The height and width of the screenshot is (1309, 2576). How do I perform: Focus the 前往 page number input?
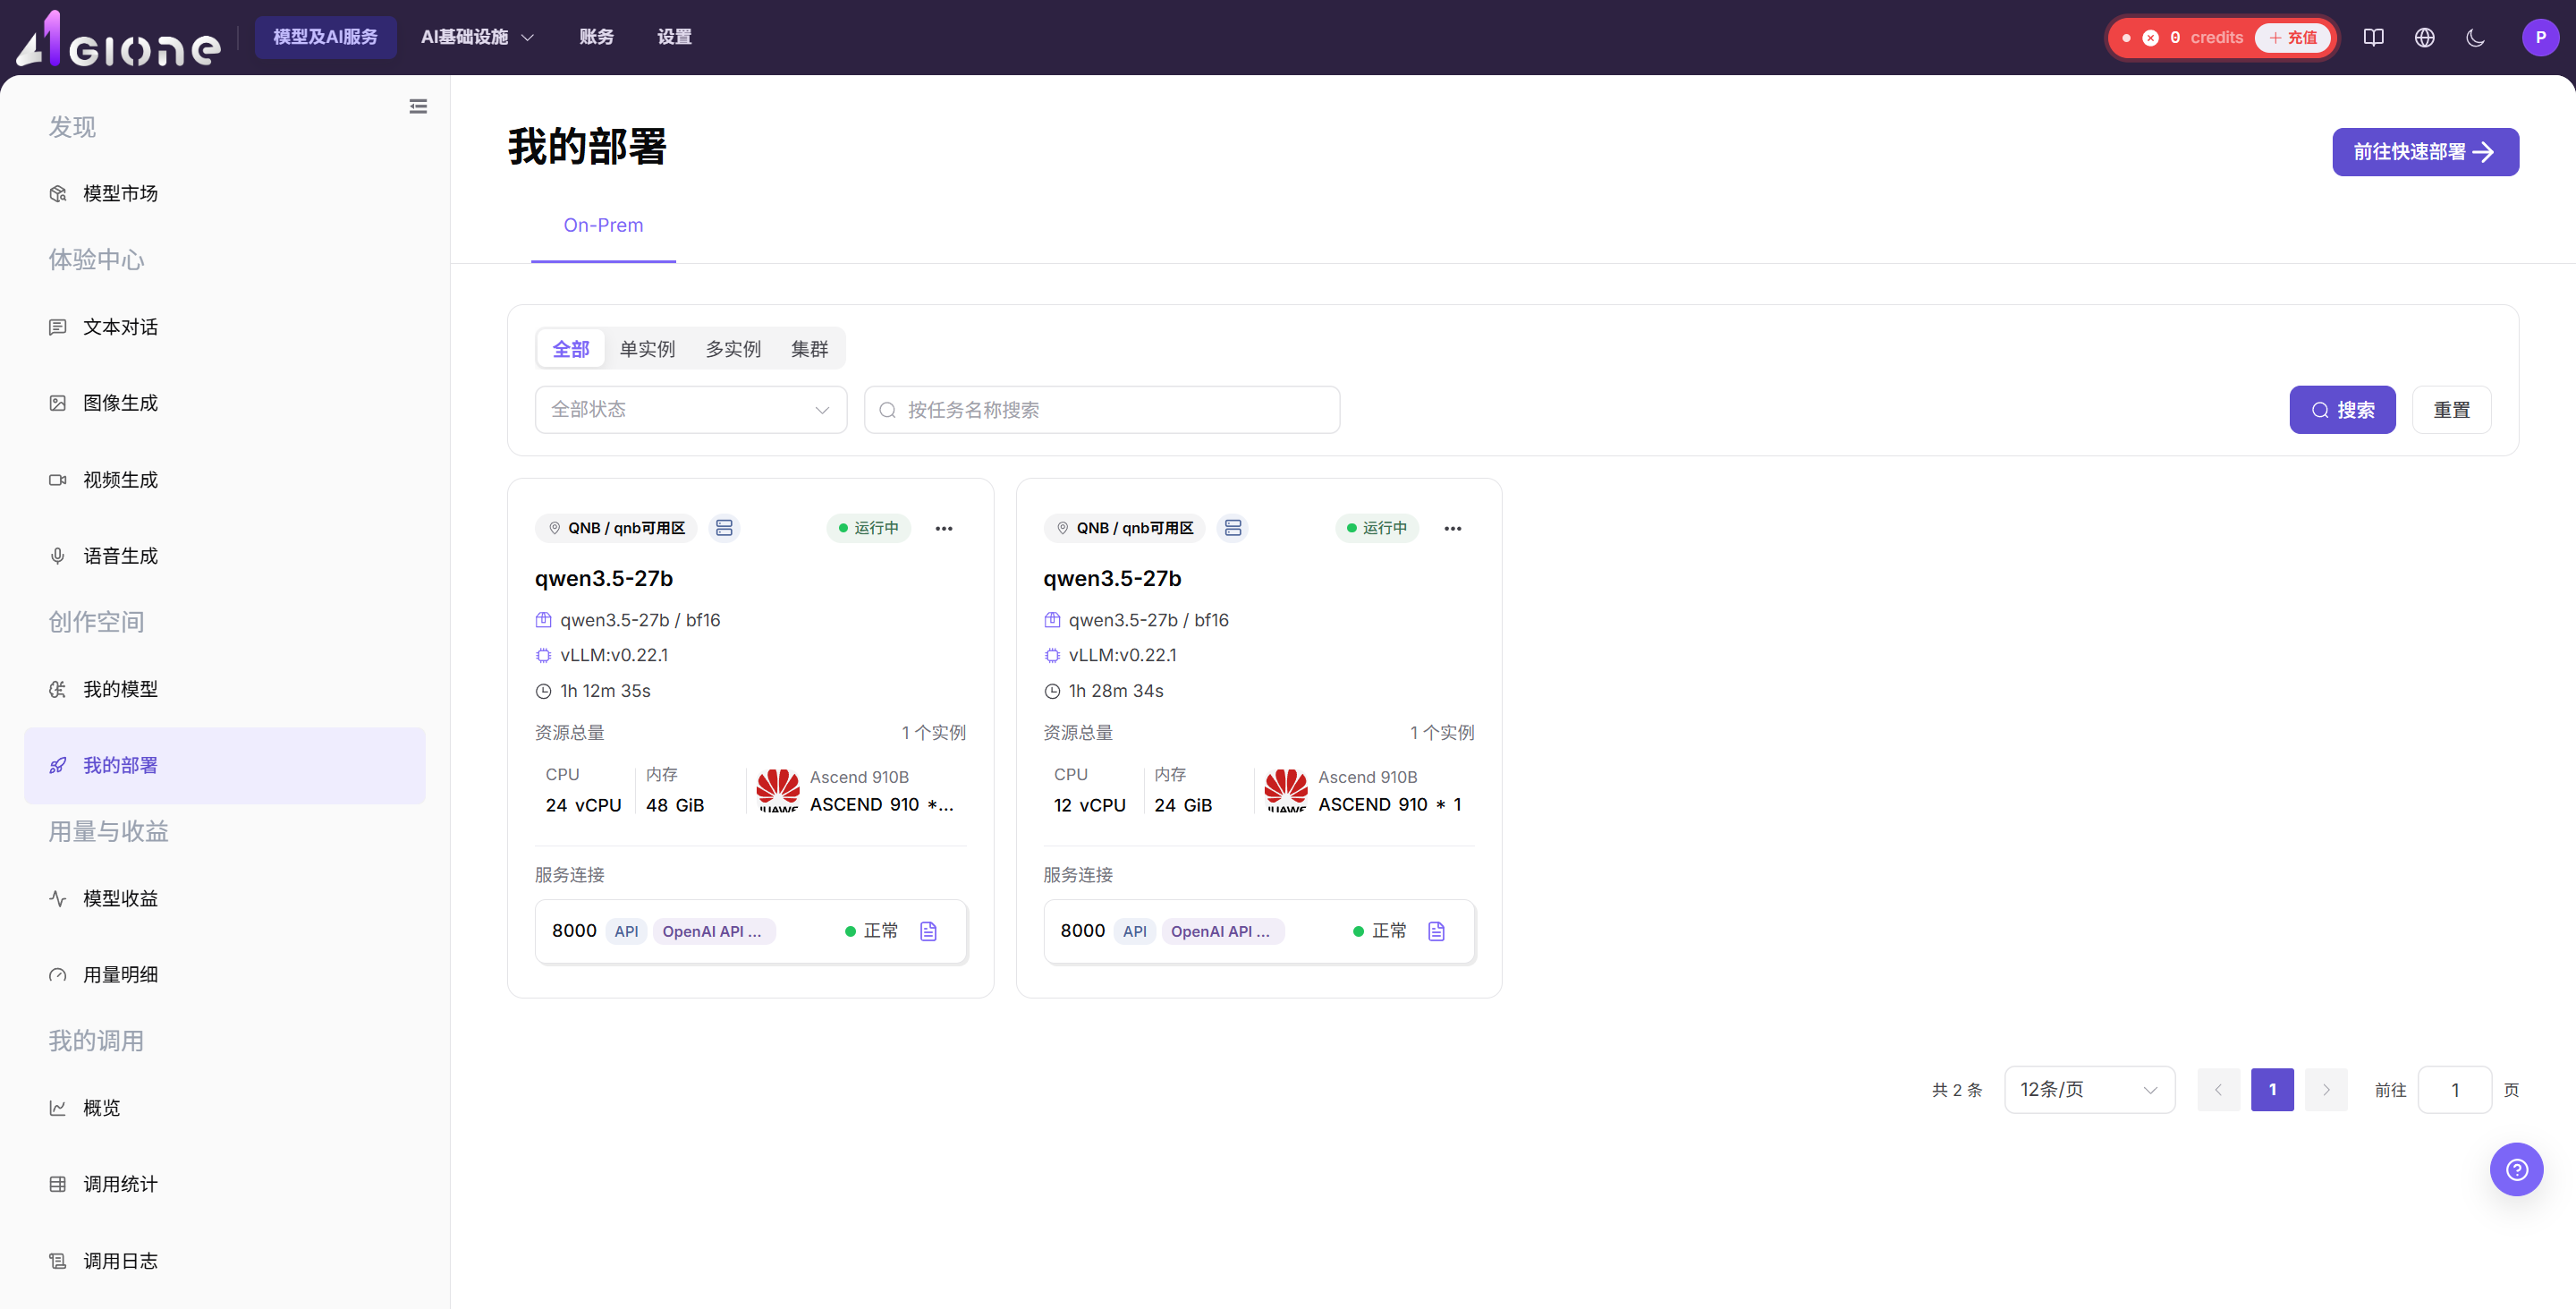point(2454,1090)
